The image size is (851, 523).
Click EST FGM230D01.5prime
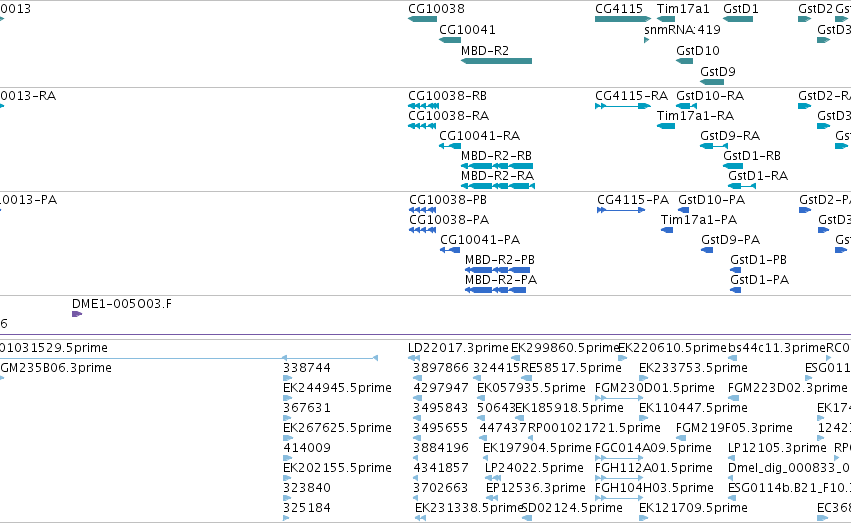655,388
